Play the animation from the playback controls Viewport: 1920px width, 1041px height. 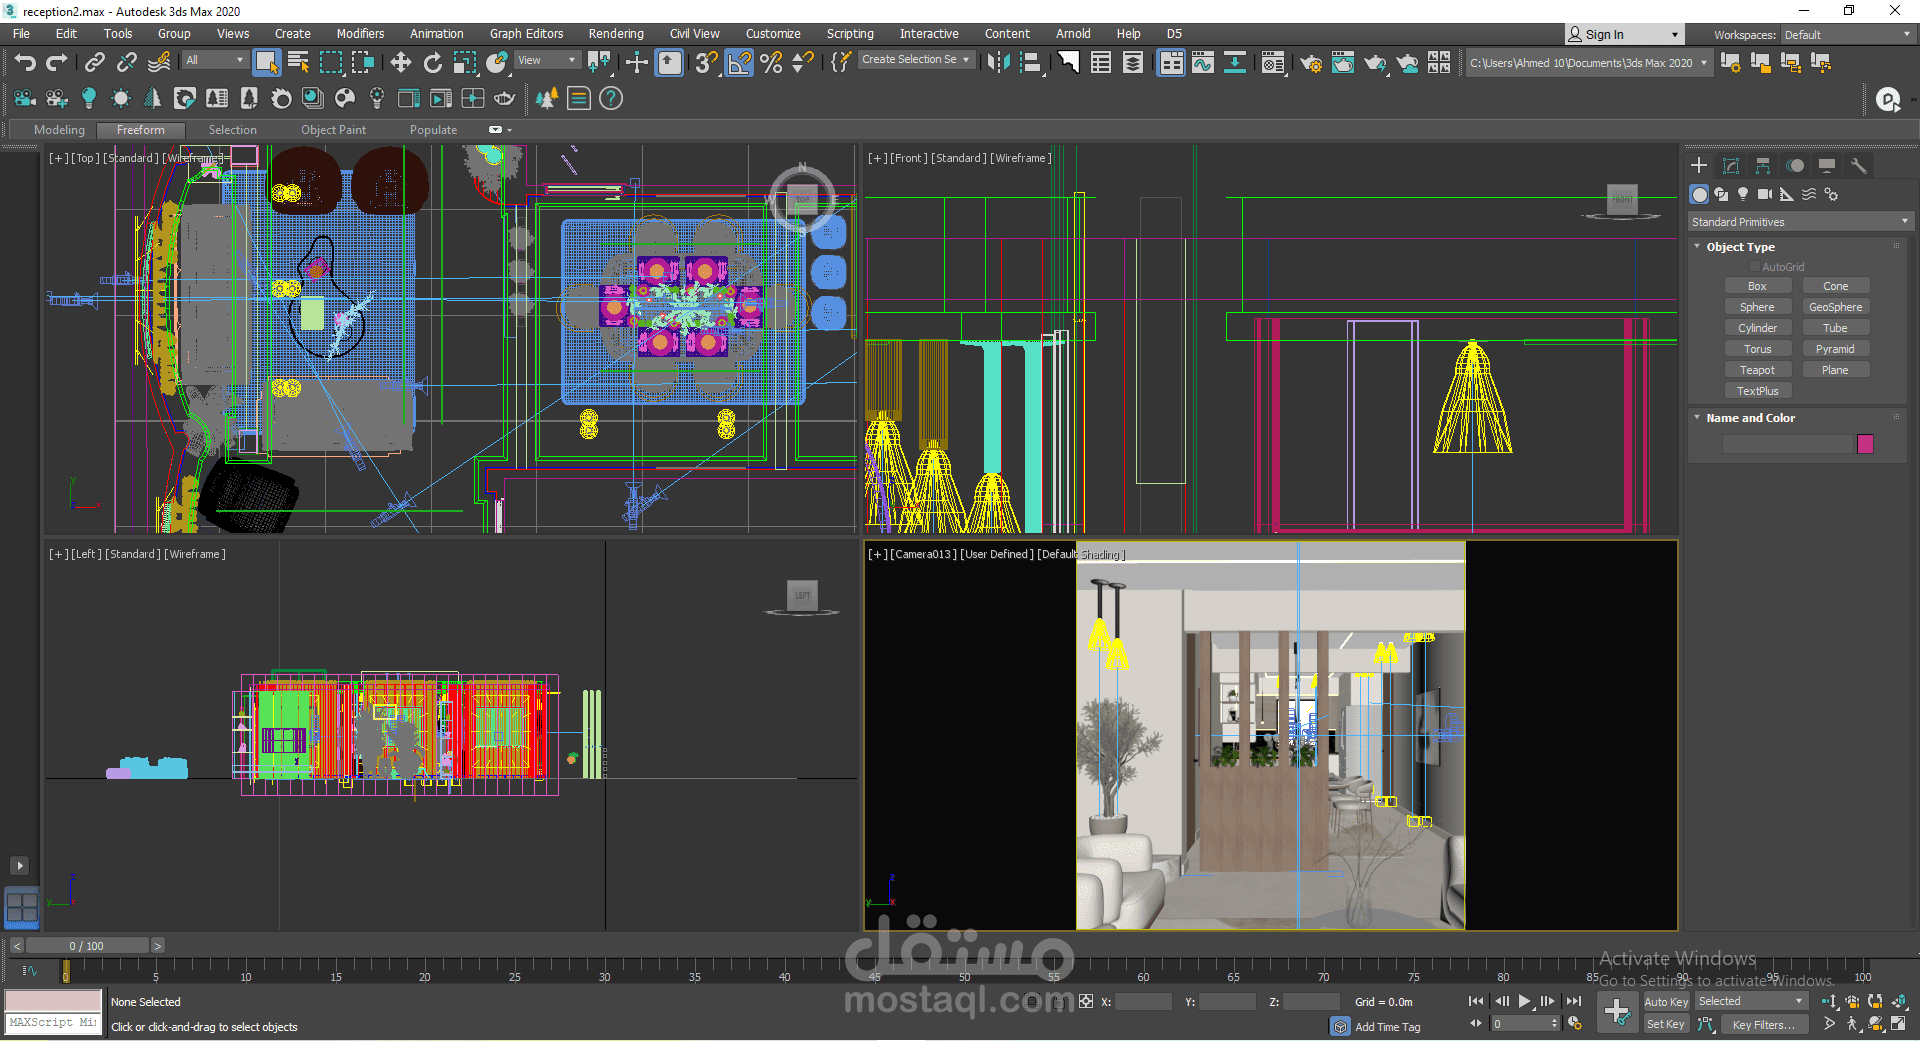pos(1524,1001)
